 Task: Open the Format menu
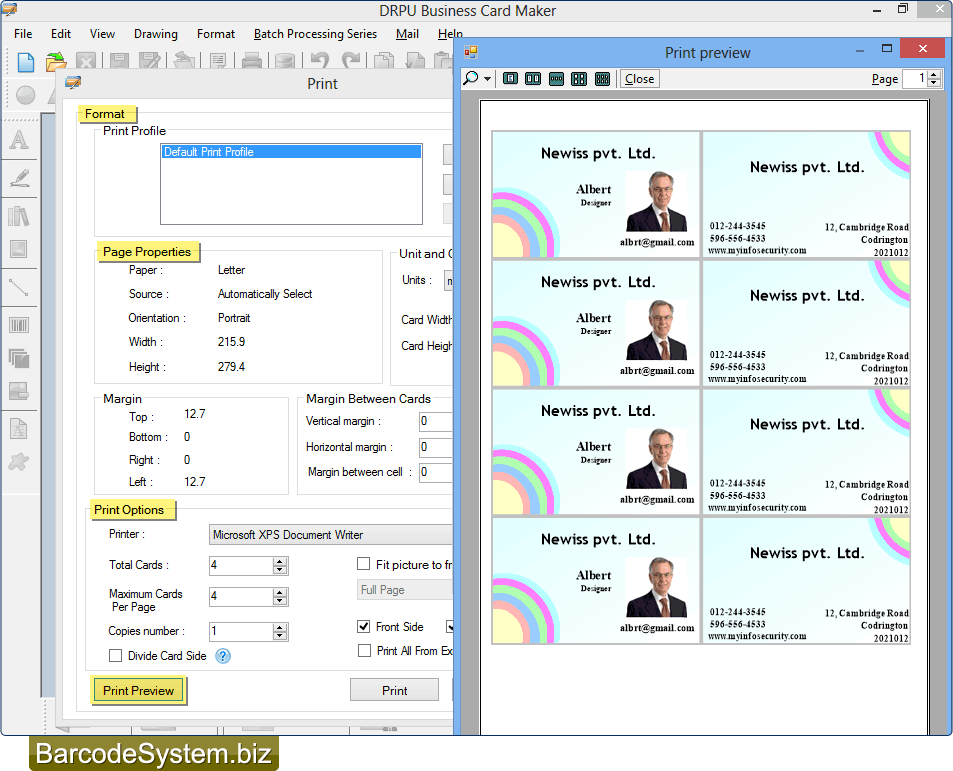216,34
